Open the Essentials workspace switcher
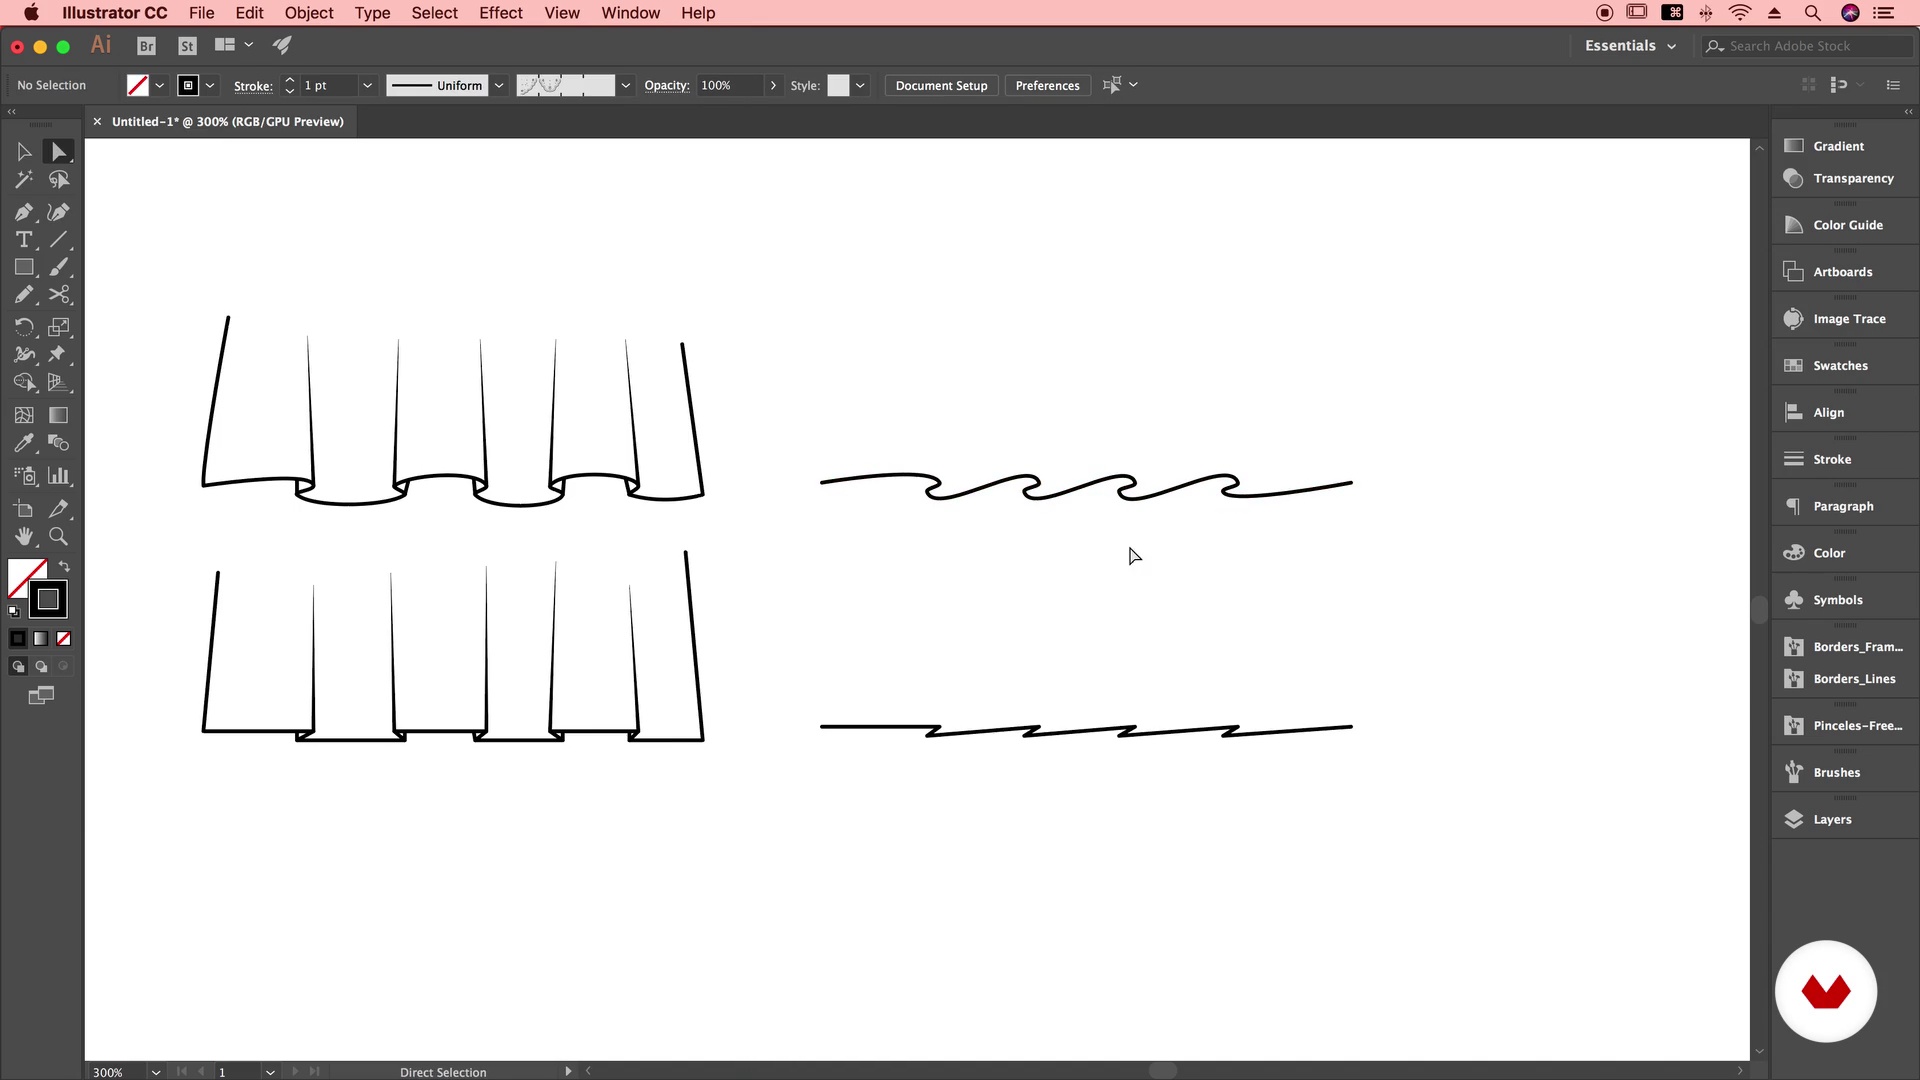1920x1080 pixels. click(1630, 46)
